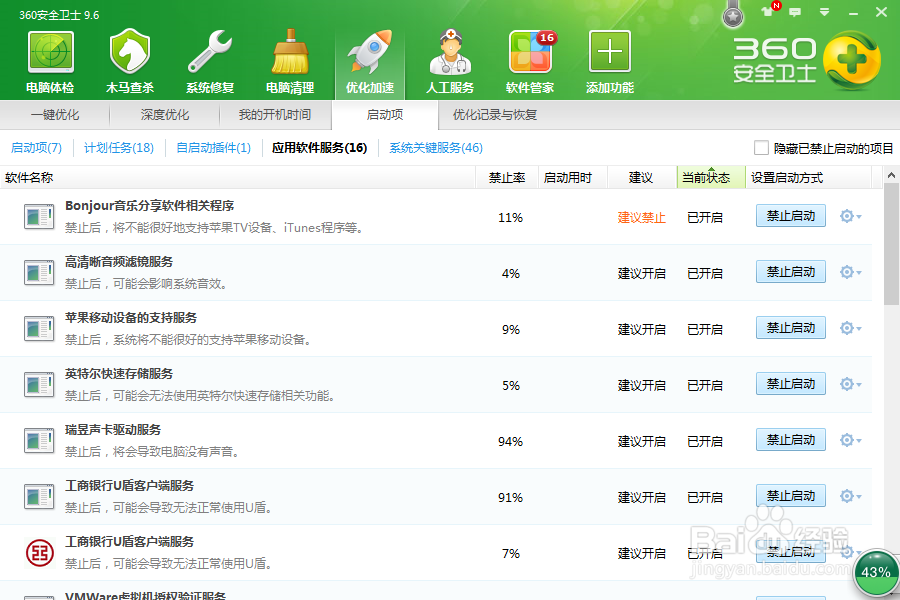Click the 优化加速 rocket icon

[369, 60]
